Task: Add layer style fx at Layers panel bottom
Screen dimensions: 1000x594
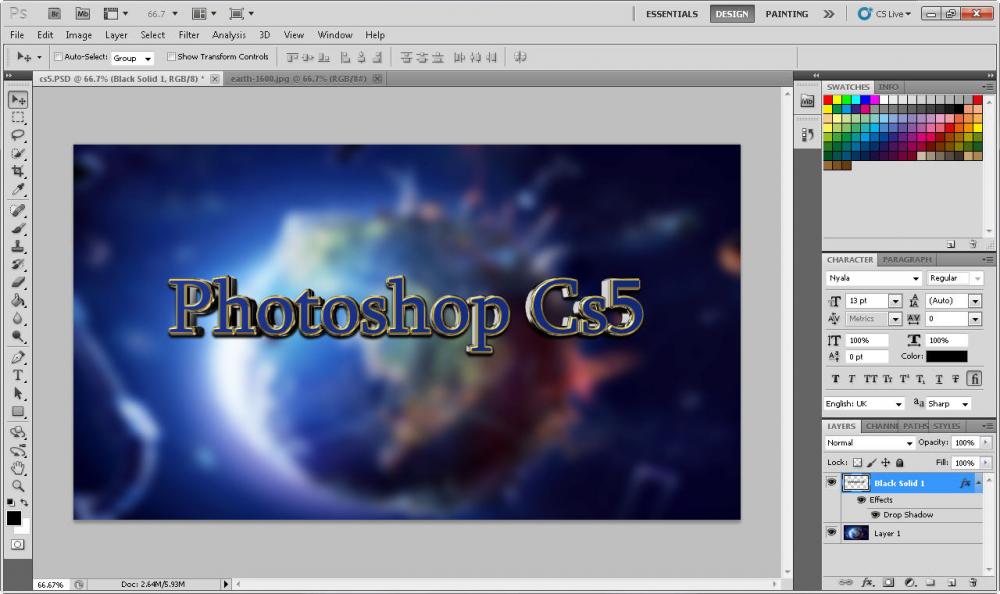Action: 867,582
